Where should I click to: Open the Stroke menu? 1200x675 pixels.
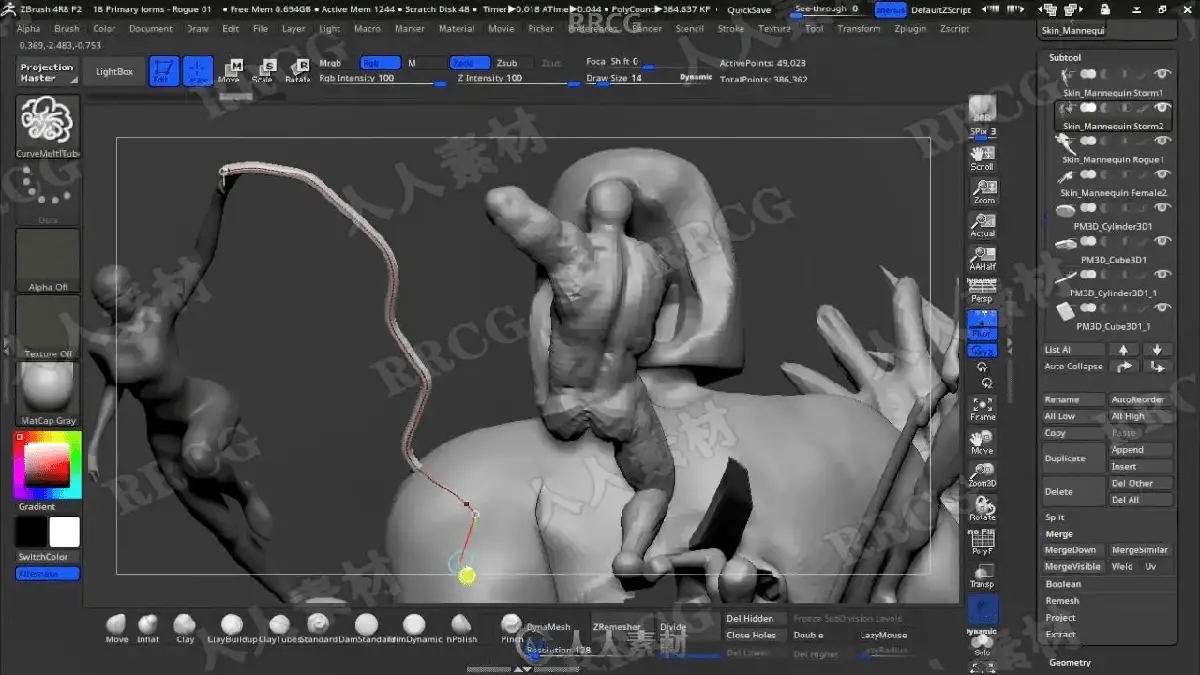(x=731, y=29)
